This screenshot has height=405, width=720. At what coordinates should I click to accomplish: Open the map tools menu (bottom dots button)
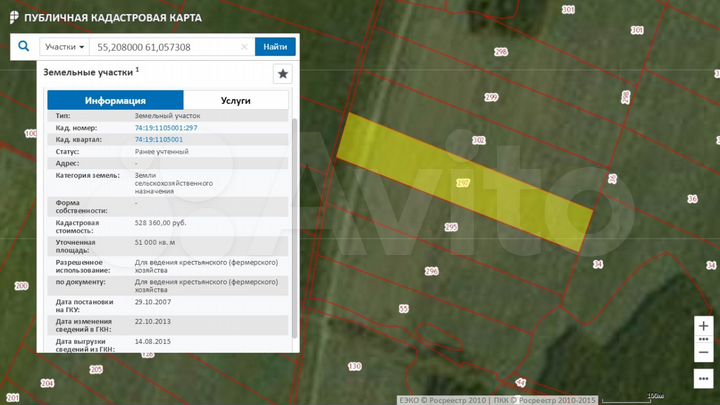point(704,379)
